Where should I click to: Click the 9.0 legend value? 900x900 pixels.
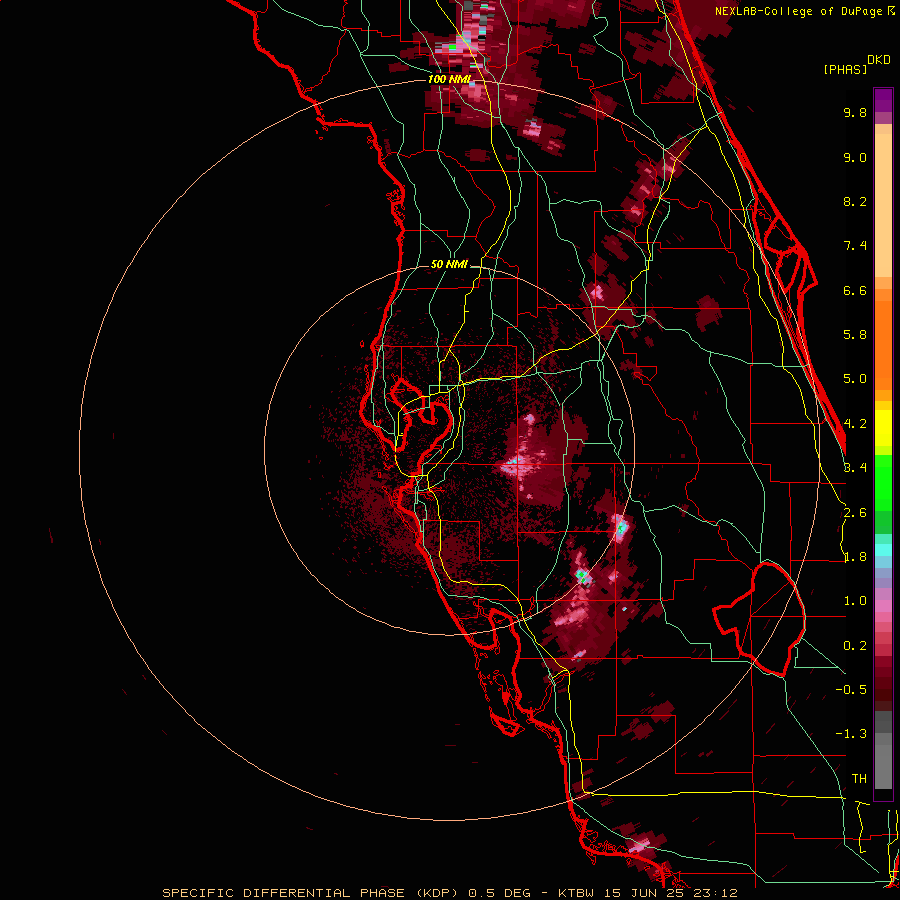pos(855,157)
